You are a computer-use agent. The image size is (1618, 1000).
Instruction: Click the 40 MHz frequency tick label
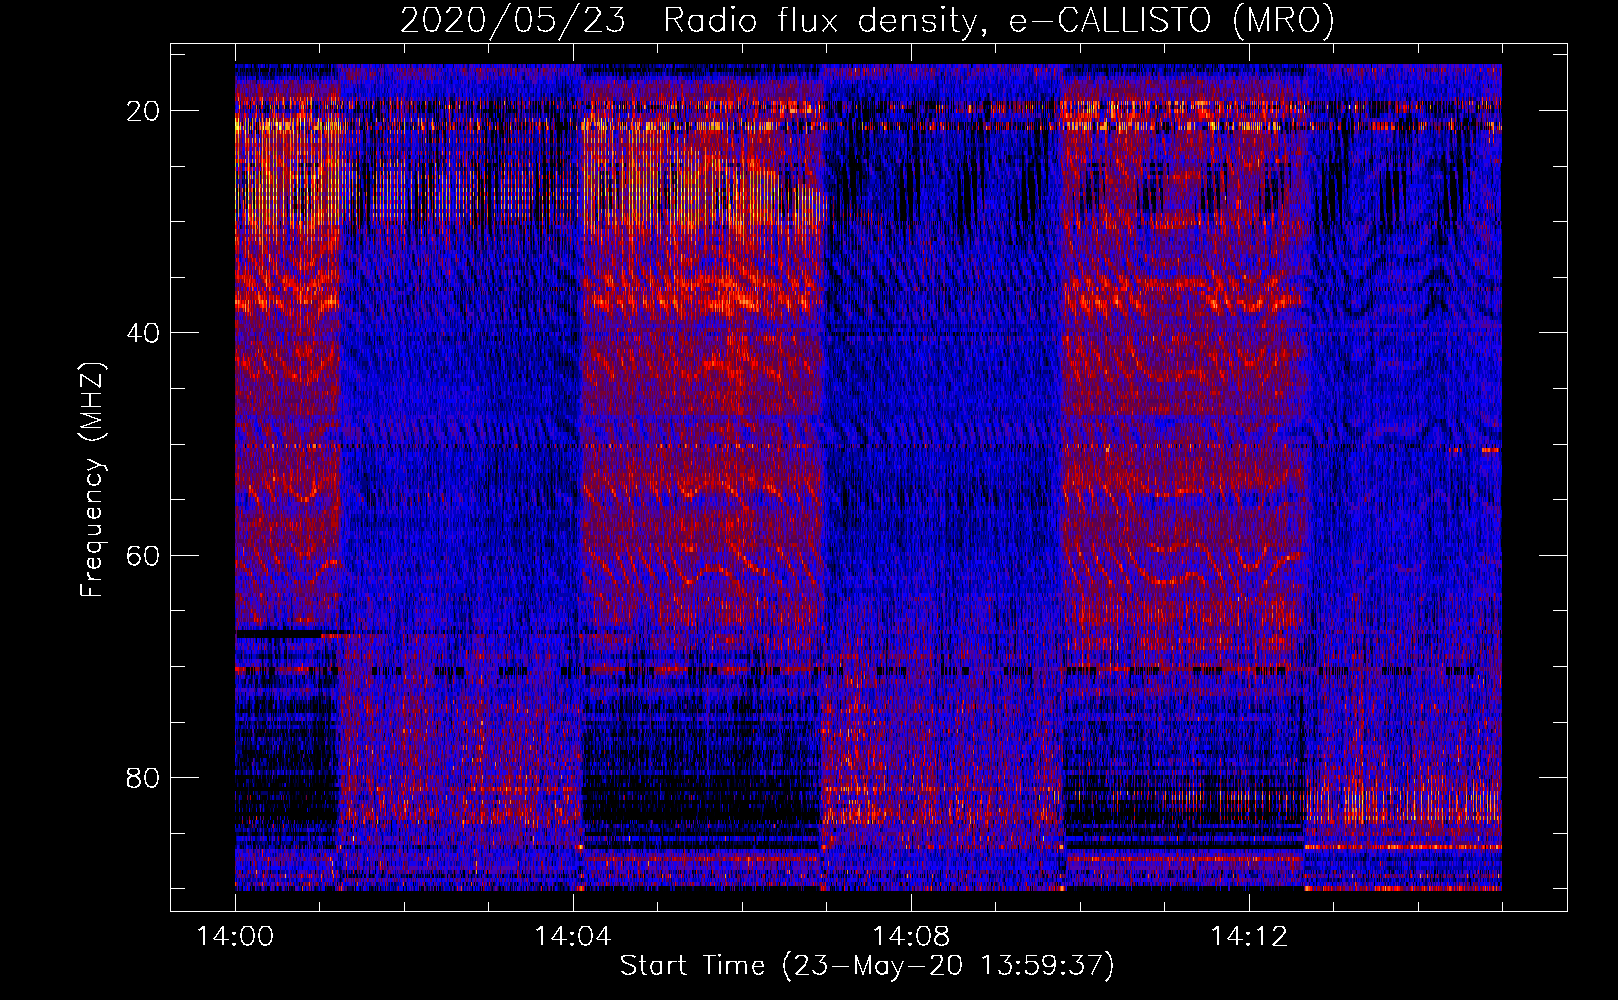coord(144,333)
